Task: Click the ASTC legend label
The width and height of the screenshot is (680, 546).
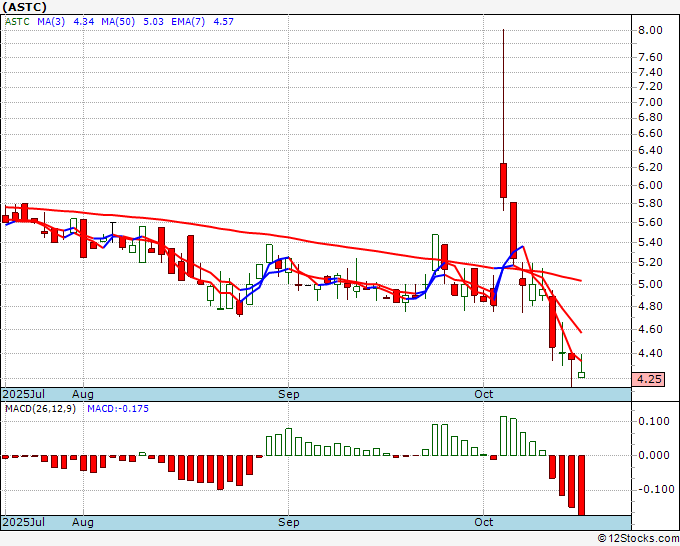Action: pyautogui.click(x=17, y=22)
